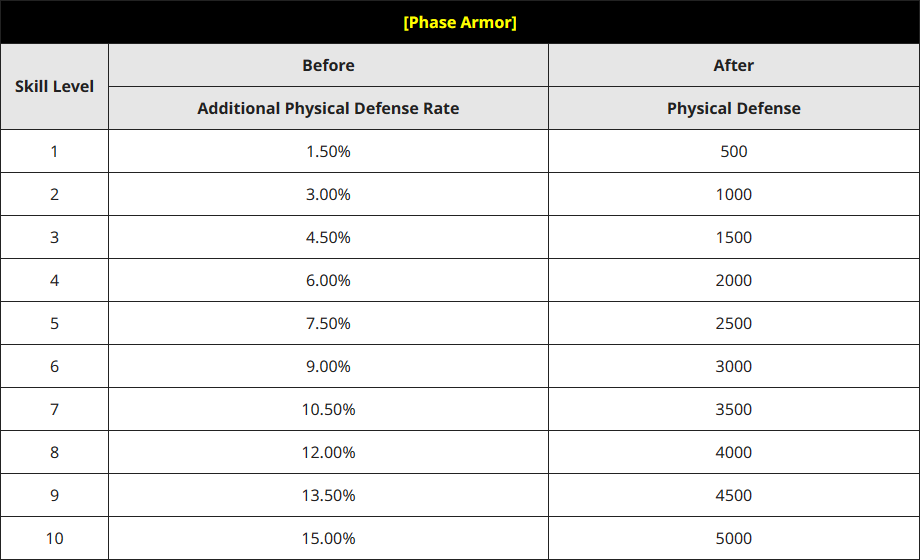Select the 13.50% rate cell
The width and height of the screenshot is (920, 560).
tap(329, 495)
